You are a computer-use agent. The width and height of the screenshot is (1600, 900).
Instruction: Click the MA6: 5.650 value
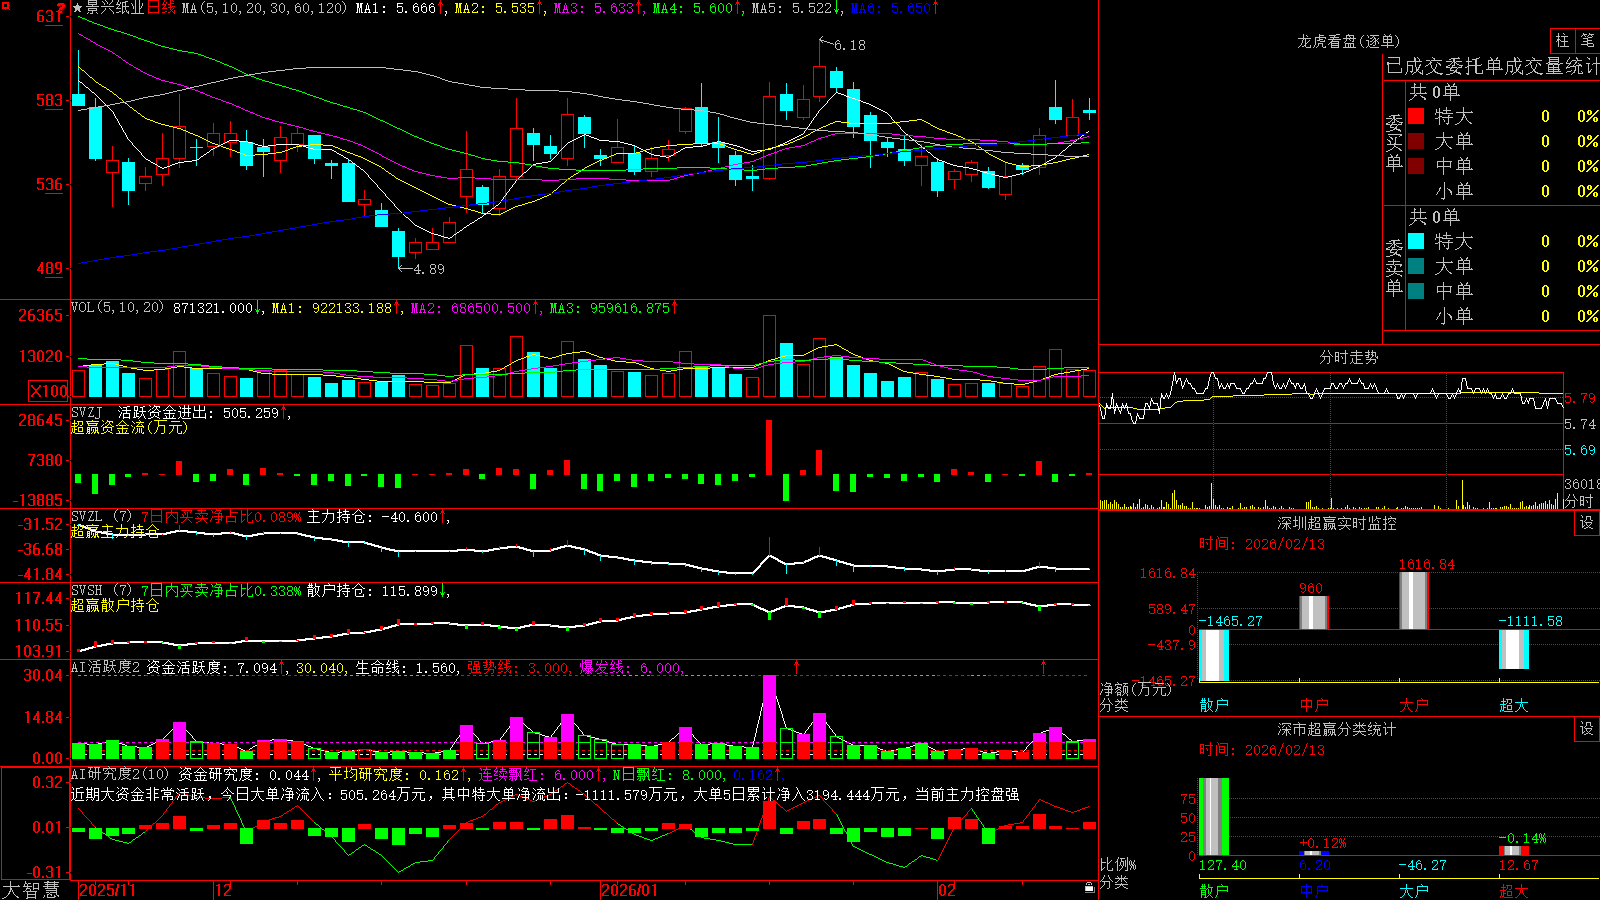[893, 8]
